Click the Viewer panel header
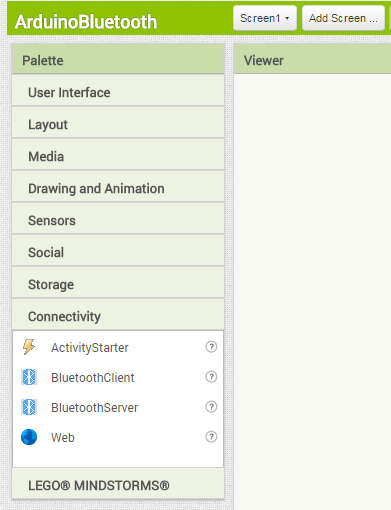This screenshot has height=510, width=391. click(313, 59)
